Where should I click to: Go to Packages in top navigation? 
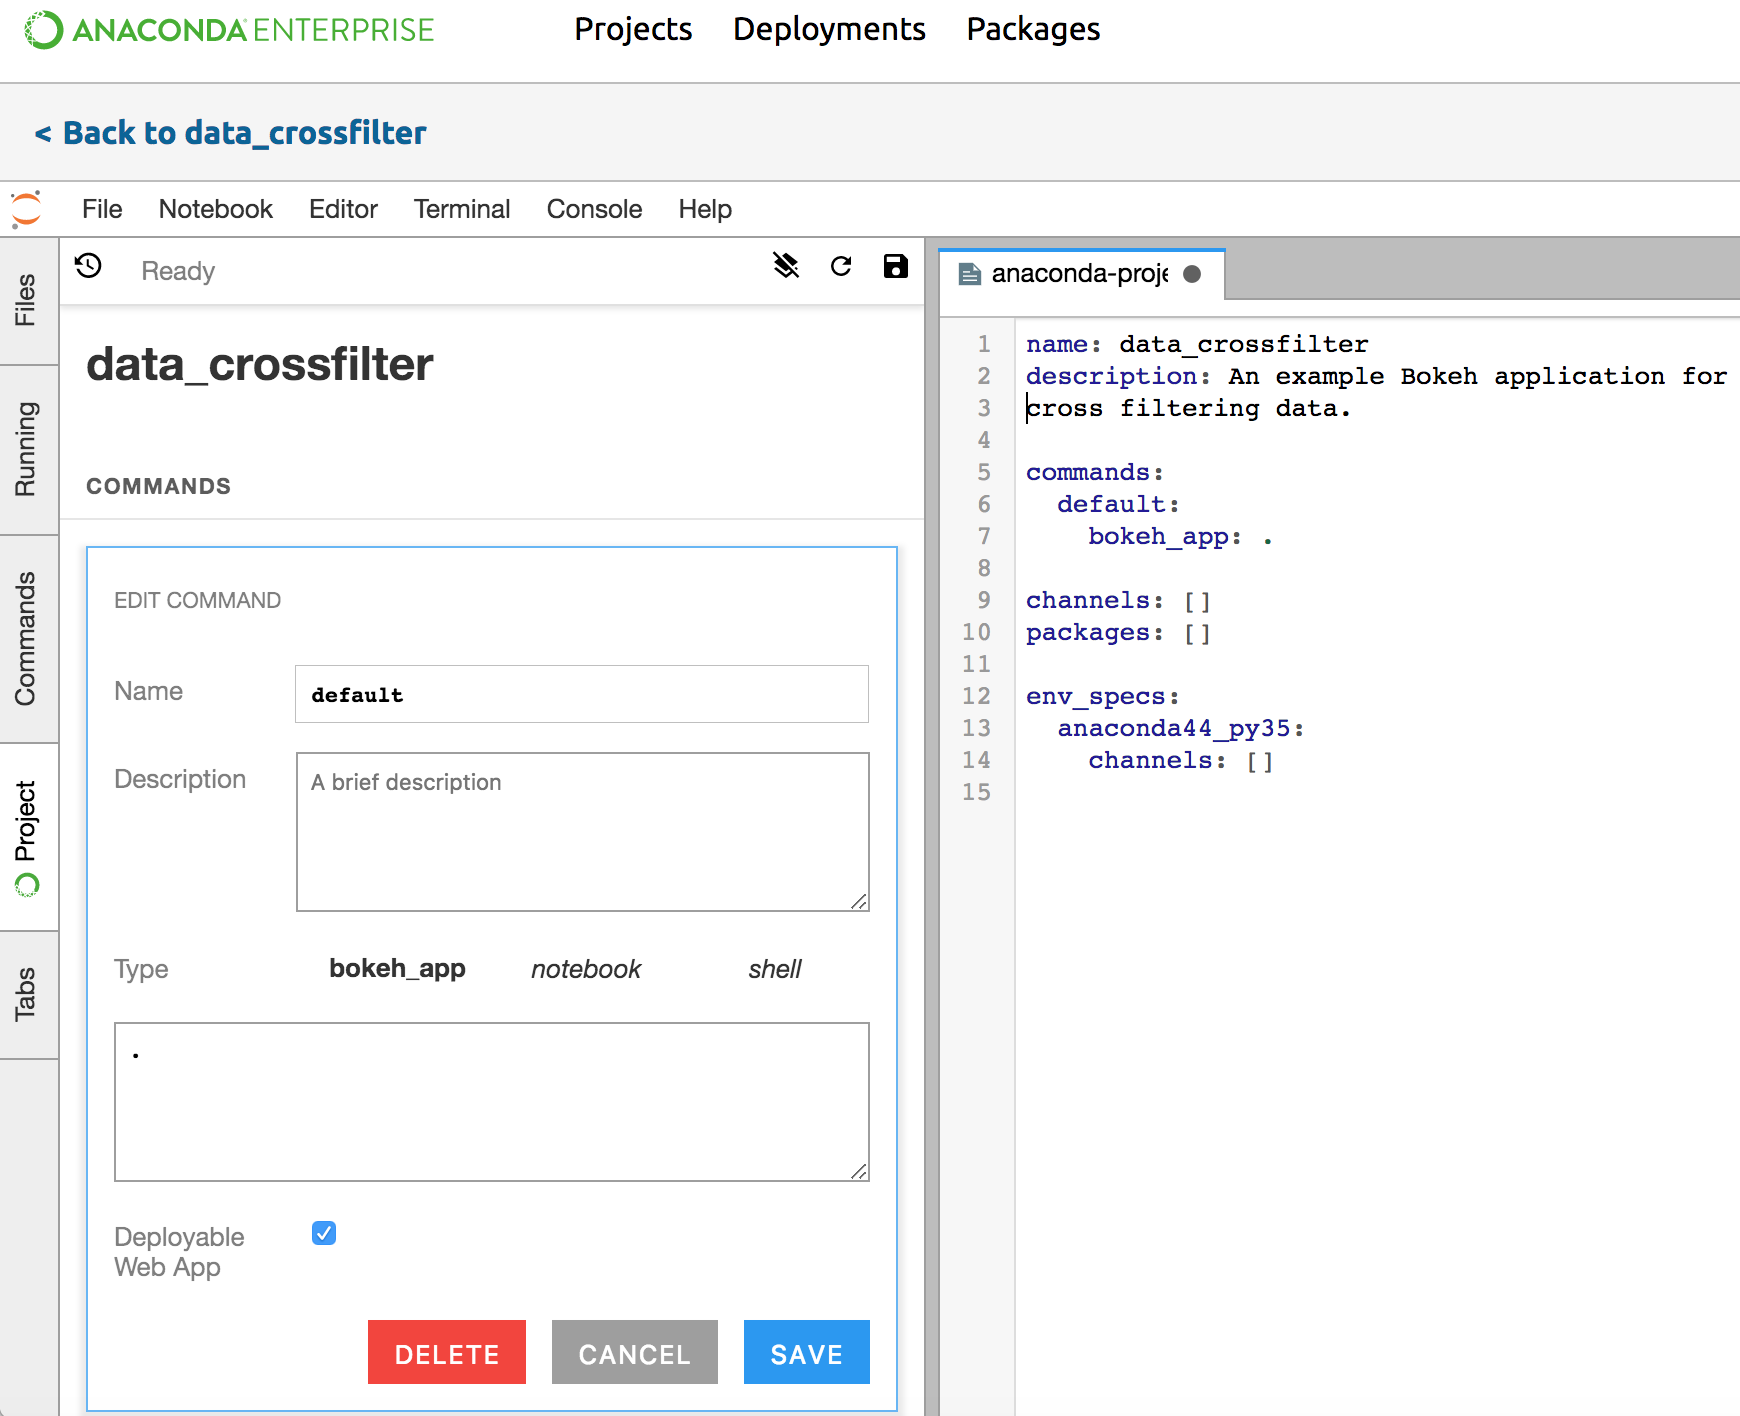1033,29
